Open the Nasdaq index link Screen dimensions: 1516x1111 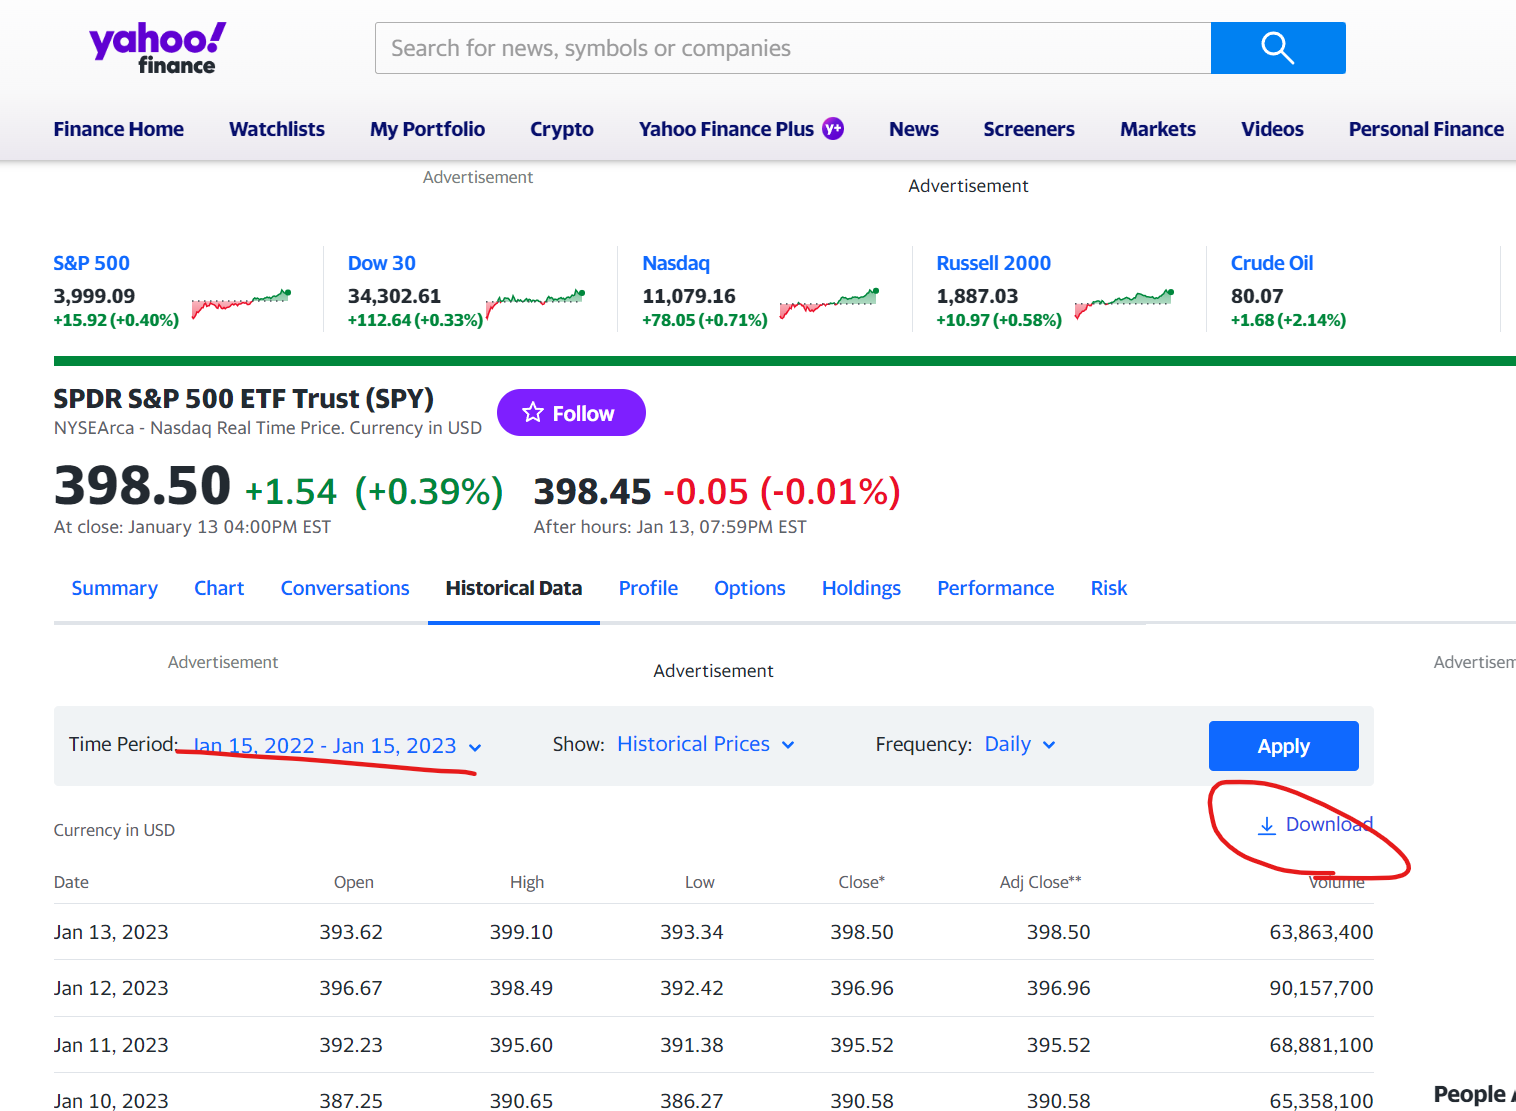pos(676,263)
